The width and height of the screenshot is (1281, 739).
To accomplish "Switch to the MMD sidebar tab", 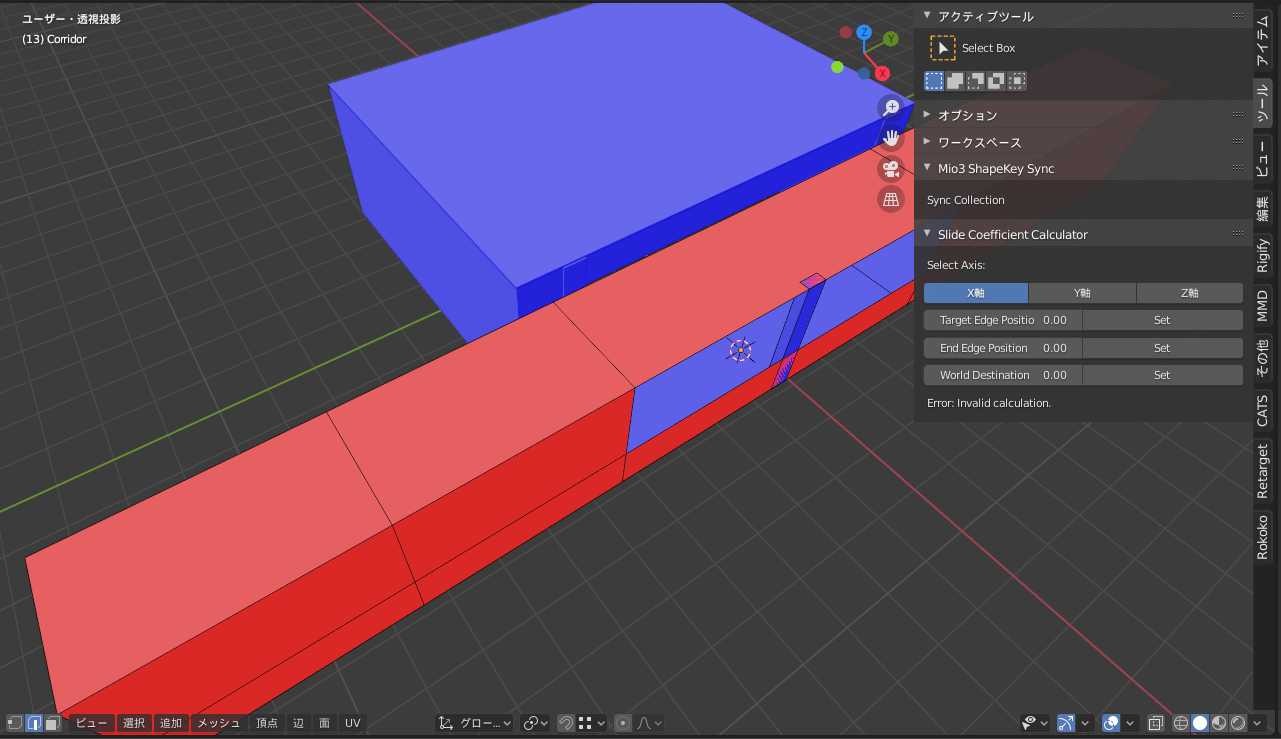I will point(1263,306).
